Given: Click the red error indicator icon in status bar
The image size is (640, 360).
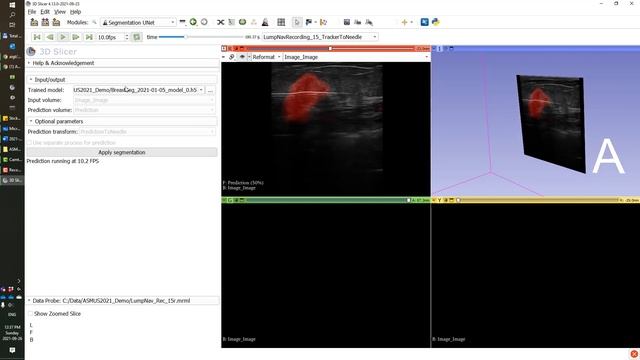Looking at the screenshot, I should tap(634, 354).
